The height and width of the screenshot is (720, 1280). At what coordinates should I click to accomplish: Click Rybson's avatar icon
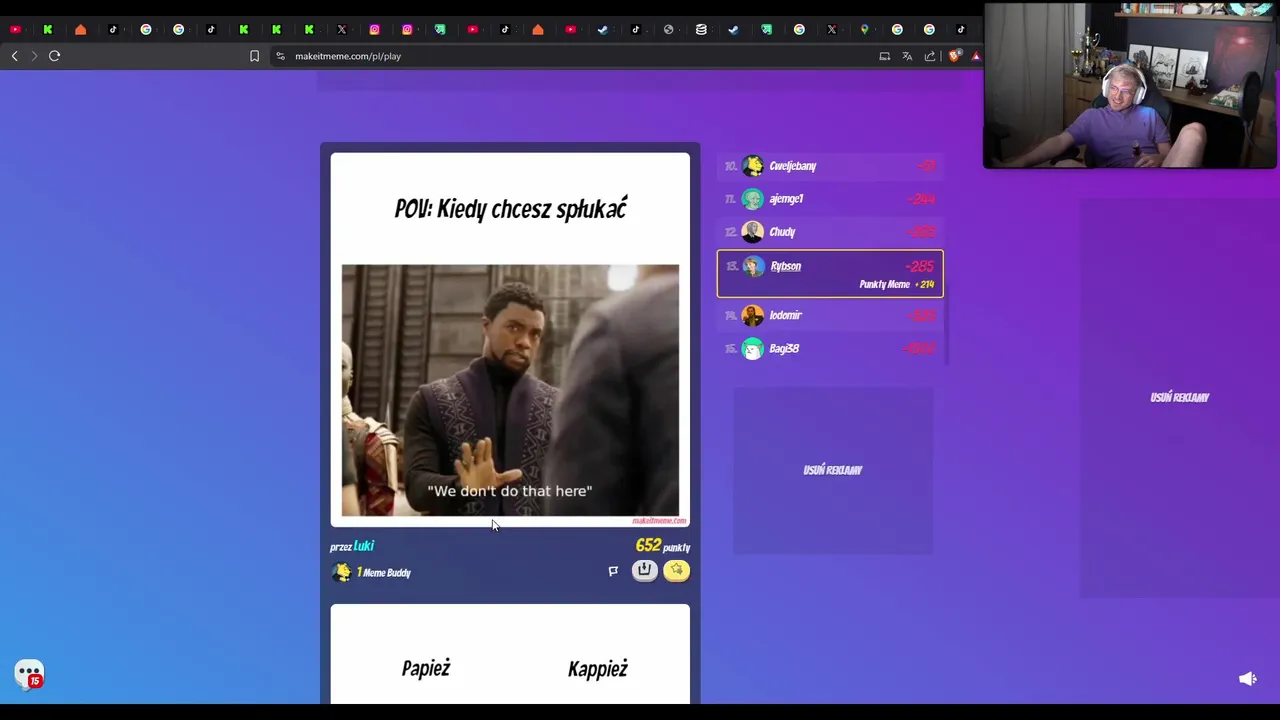(x=753, y=266)
